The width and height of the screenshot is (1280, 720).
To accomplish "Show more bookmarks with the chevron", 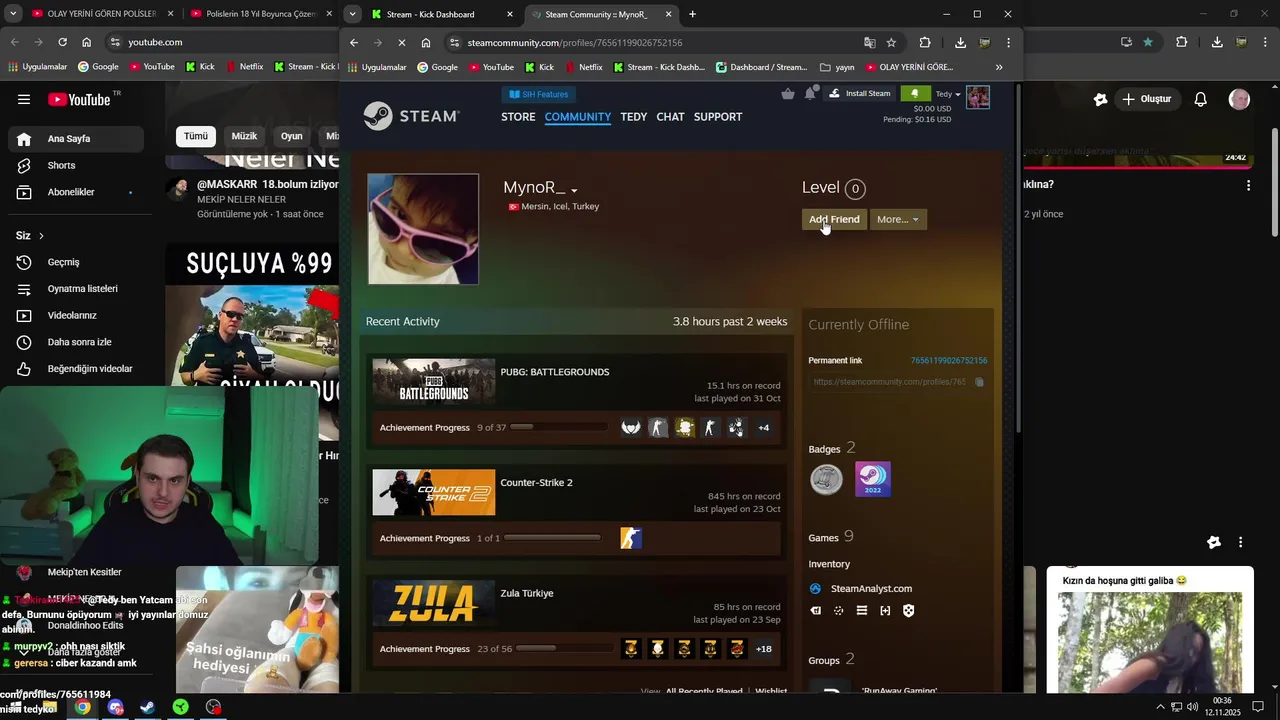I will [x=999, y=67].
